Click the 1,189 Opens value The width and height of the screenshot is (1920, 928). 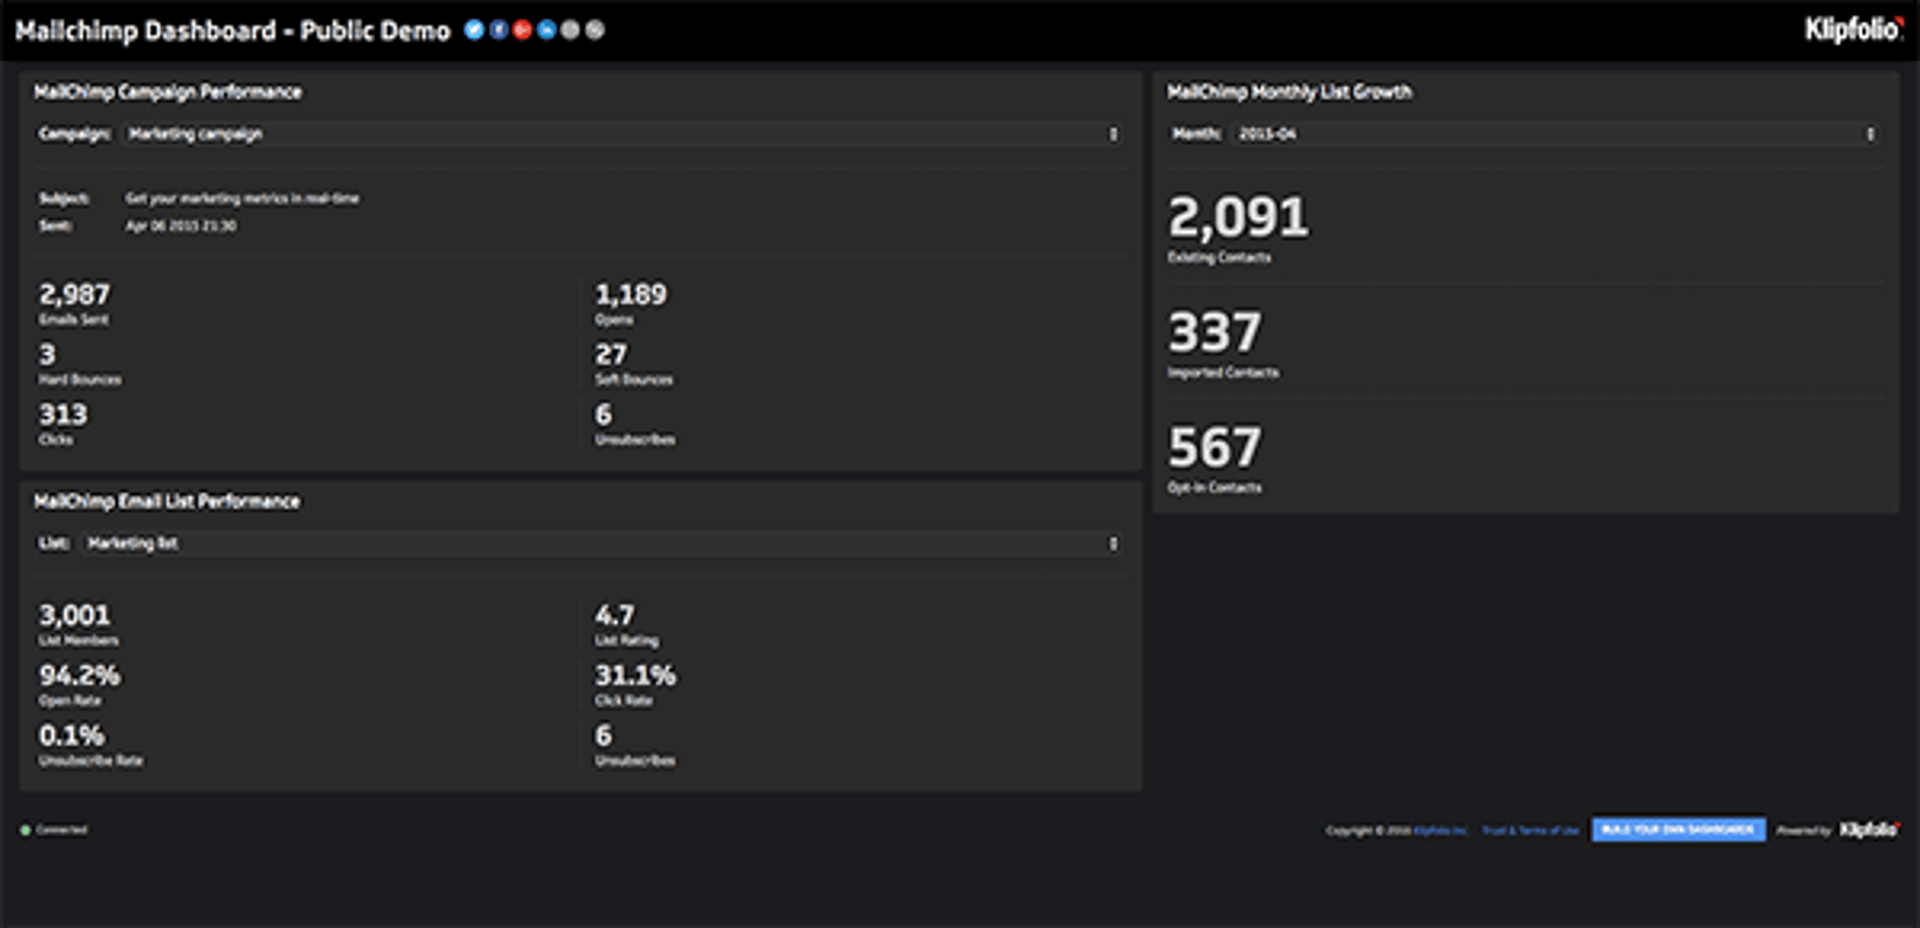tap(631, 294)
